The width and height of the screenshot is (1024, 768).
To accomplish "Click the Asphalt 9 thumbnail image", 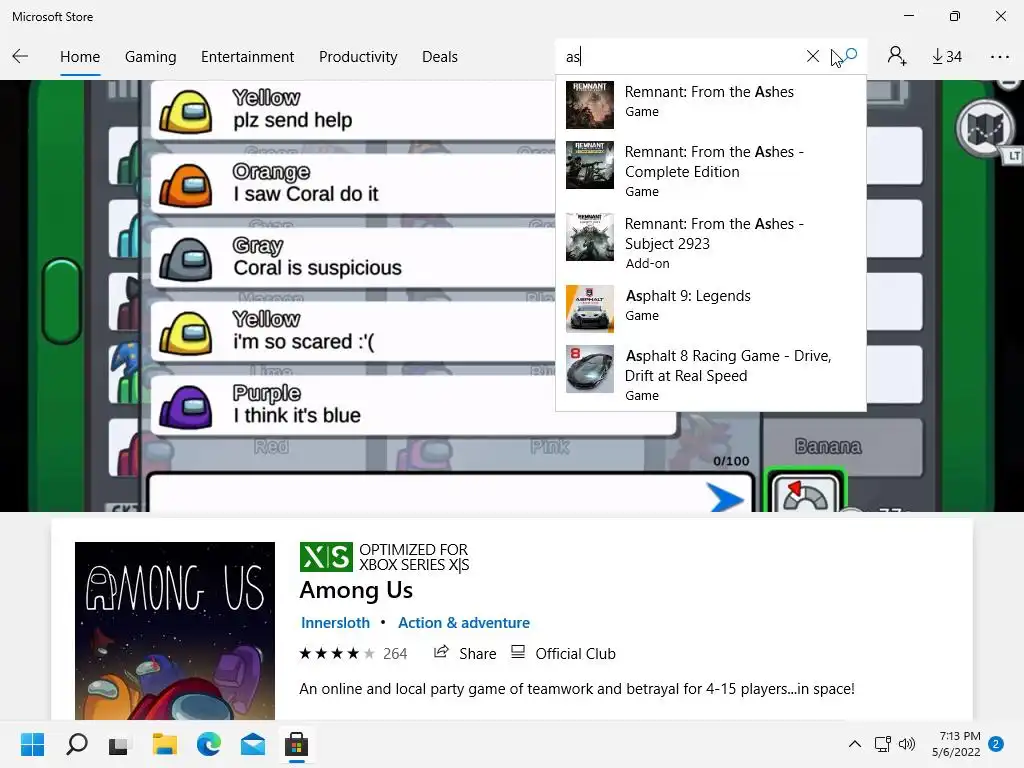I will pyautogui.click(x=590, y=309).
